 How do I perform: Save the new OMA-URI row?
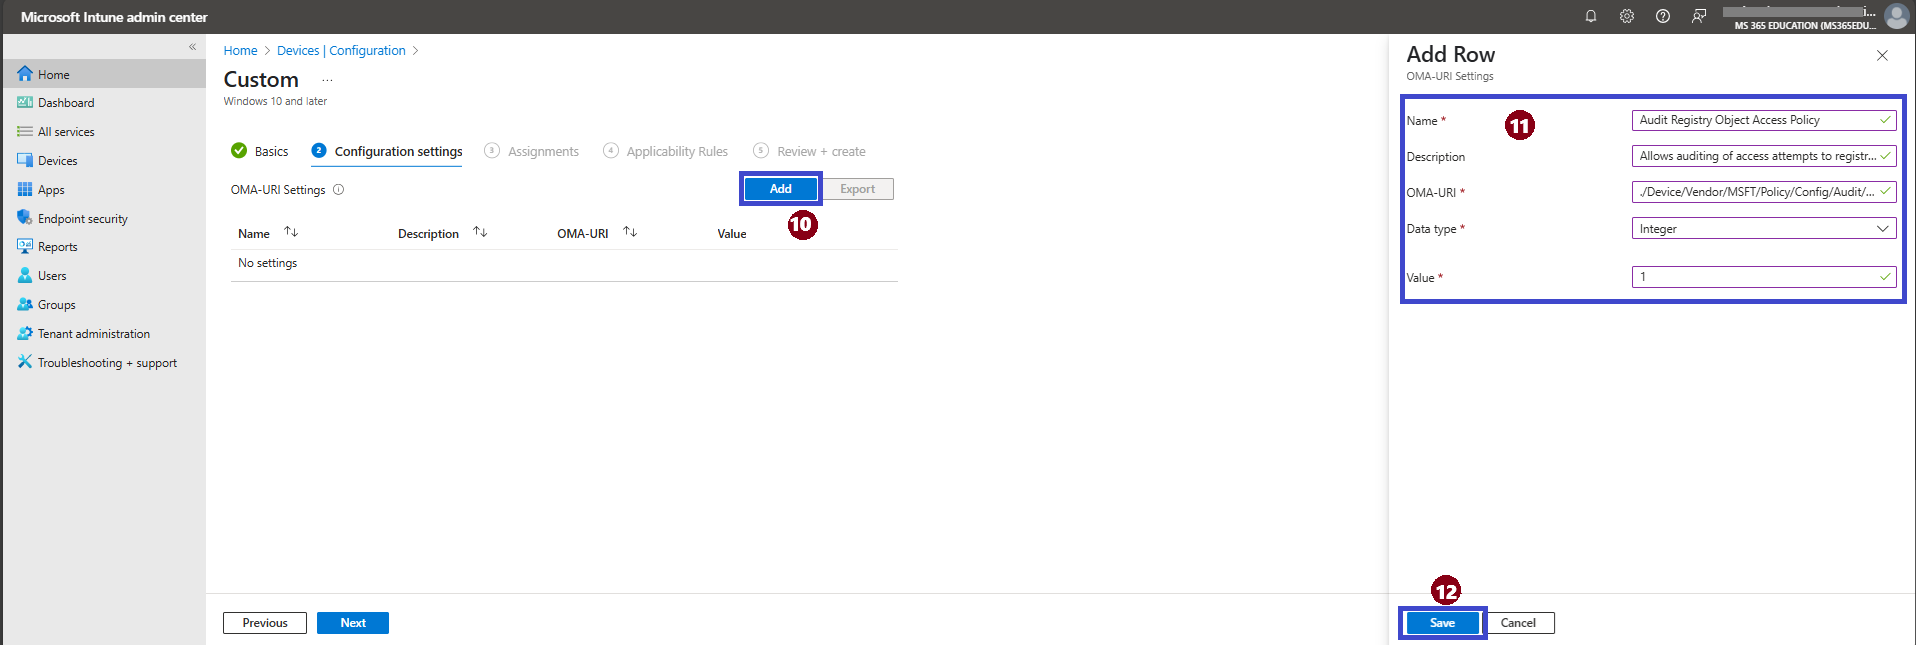[1442, 622]
